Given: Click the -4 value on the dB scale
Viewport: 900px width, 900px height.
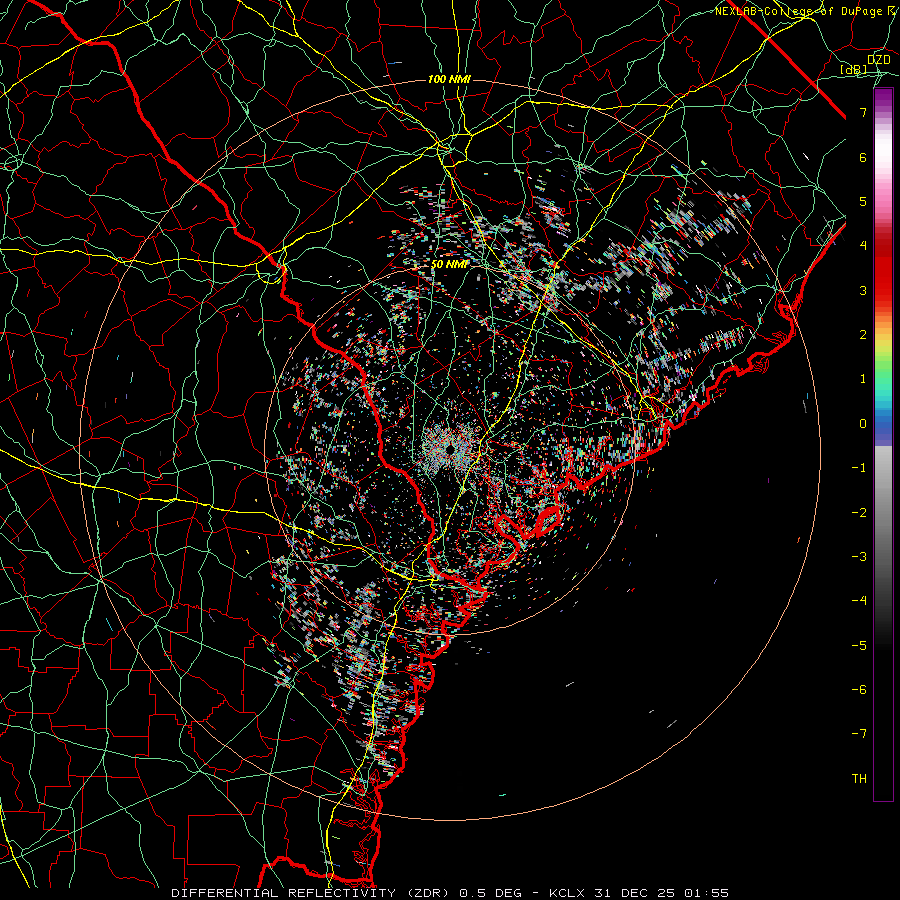Looking at the screenshot, I should 859,601.
